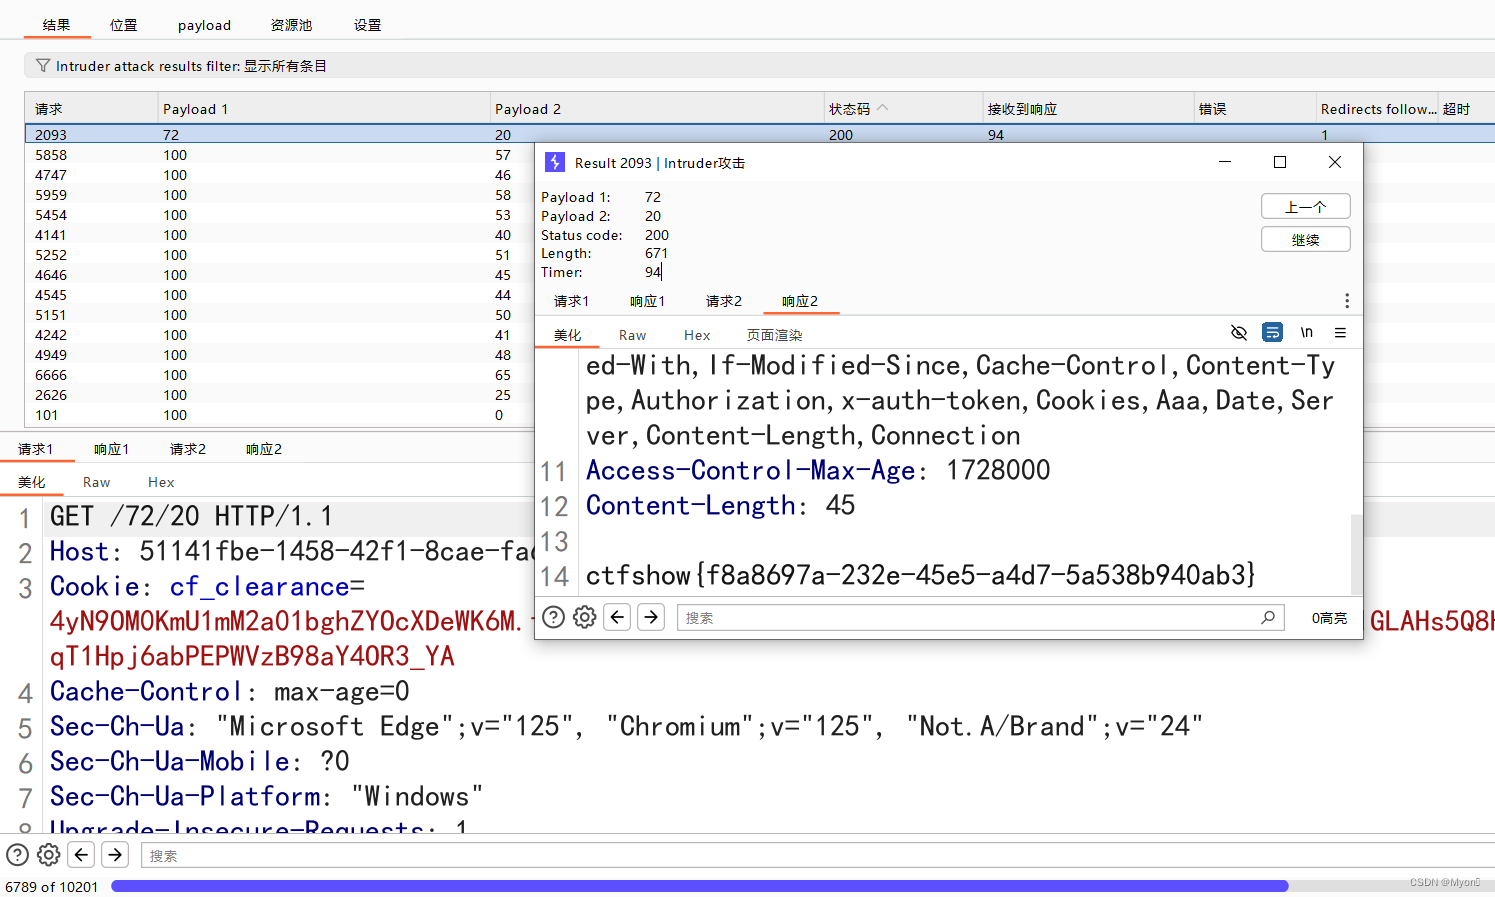
Task: Open the hamburger menu in response viewer
Action: click(x=1340, y=332)
